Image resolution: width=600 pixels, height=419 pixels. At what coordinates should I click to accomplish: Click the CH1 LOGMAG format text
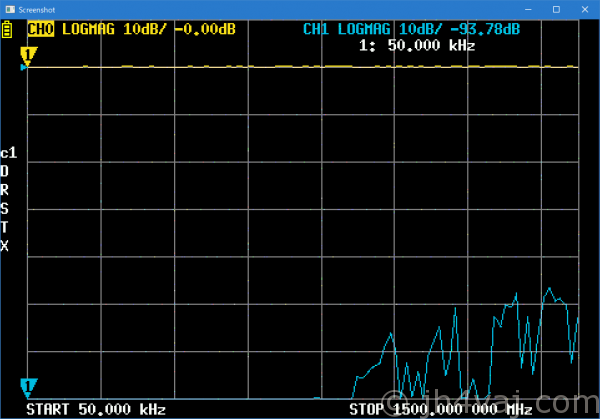point(370,29)
